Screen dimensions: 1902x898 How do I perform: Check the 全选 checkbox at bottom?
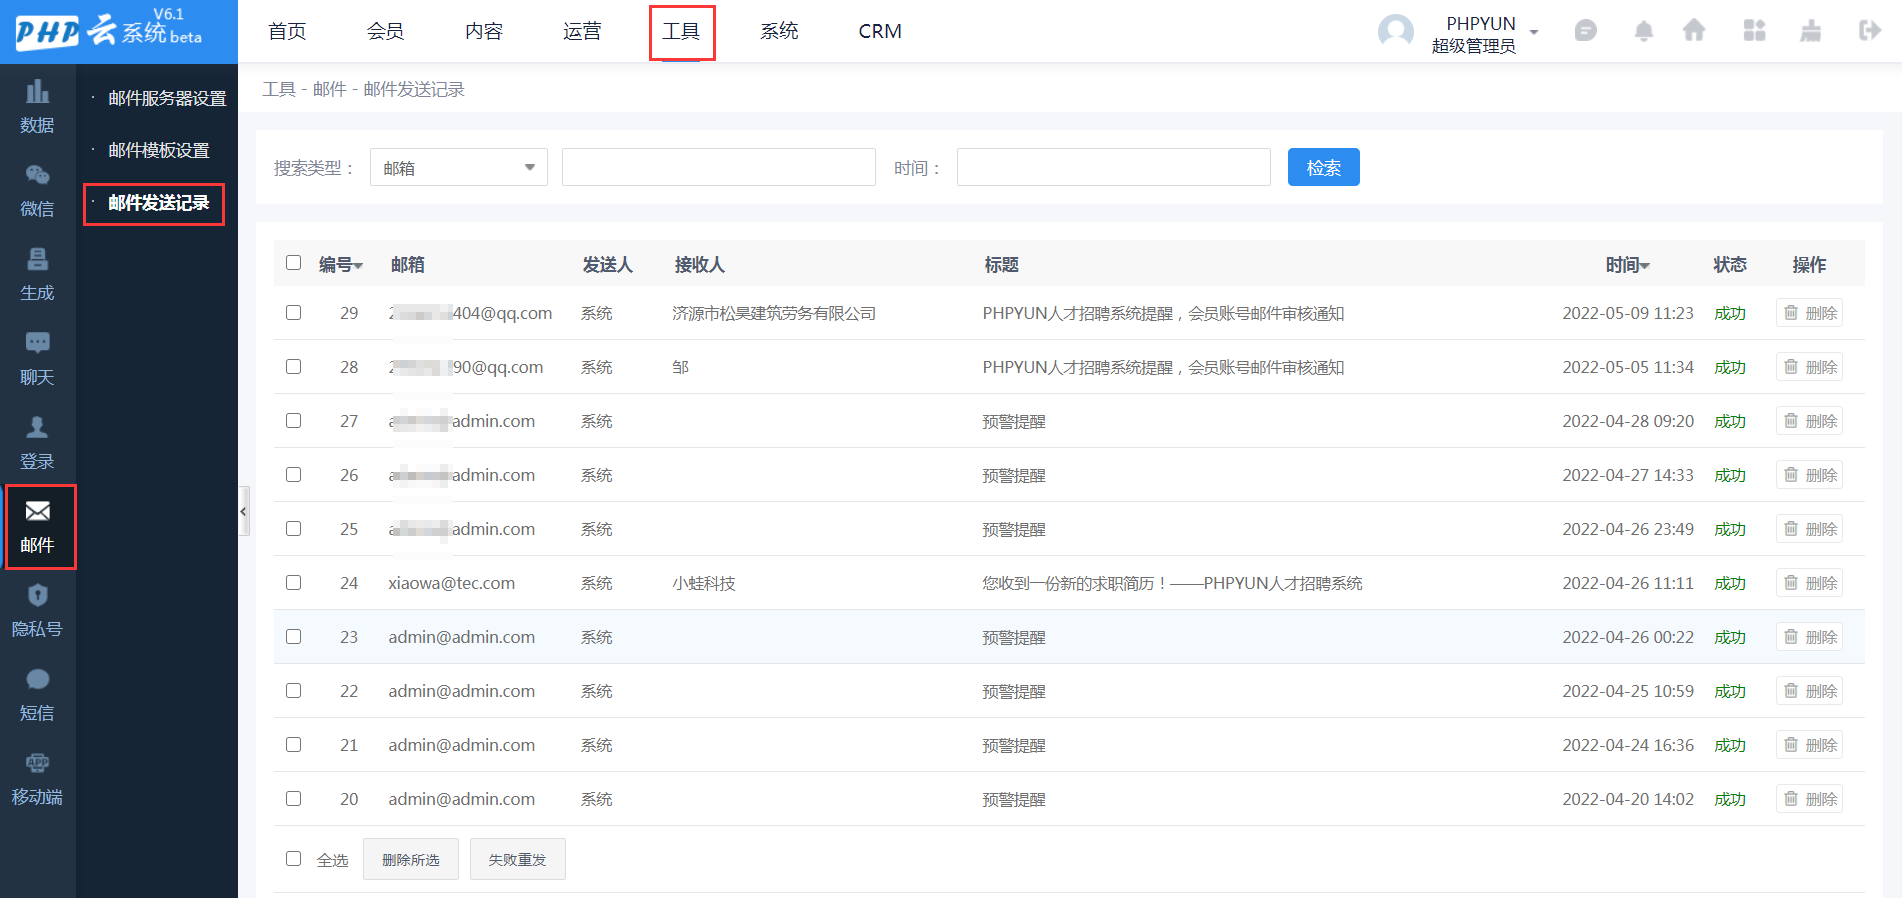point(293,858)
